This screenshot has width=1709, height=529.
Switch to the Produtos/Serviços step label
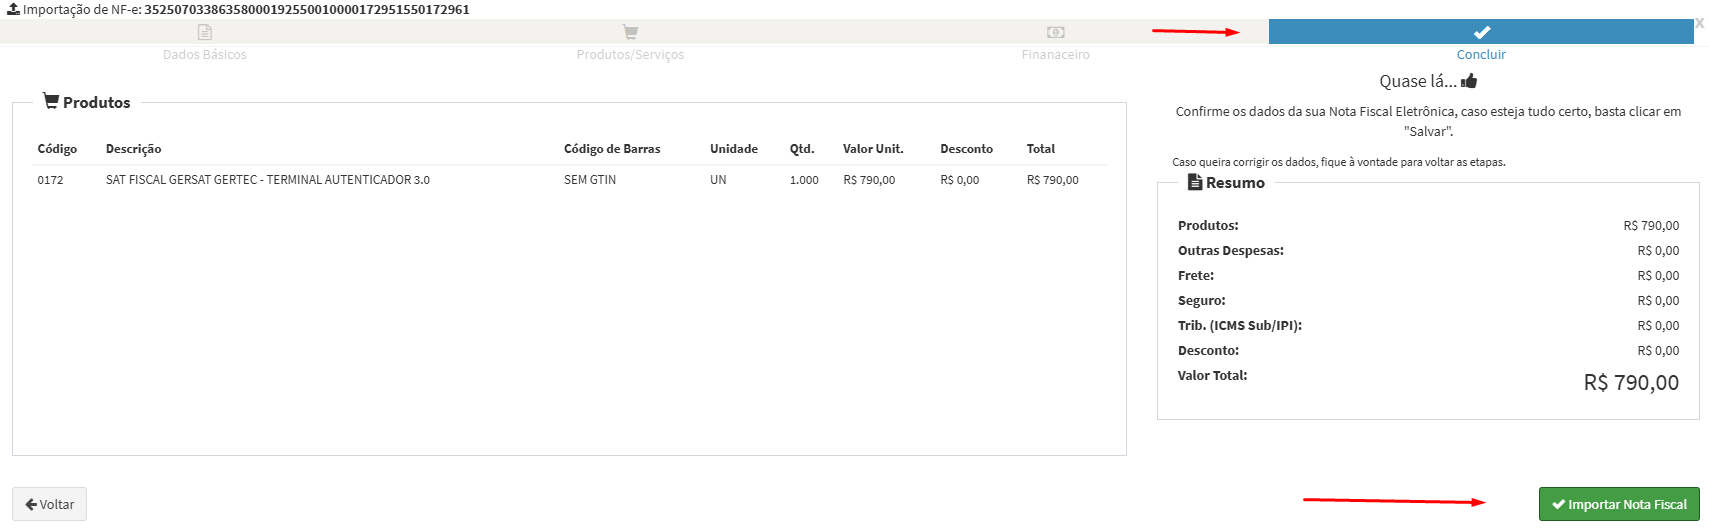(630, 55)
